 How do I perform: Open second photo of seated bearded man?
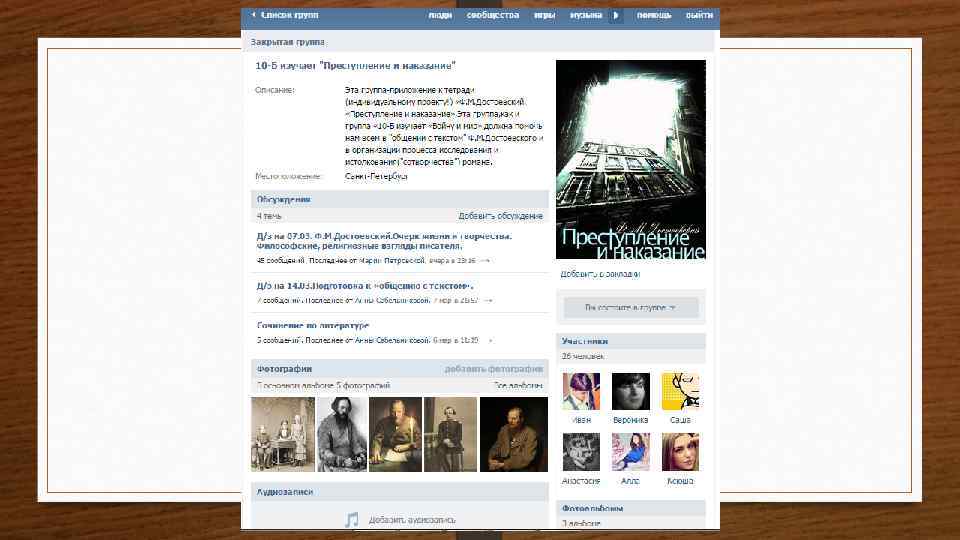[342, 435]
